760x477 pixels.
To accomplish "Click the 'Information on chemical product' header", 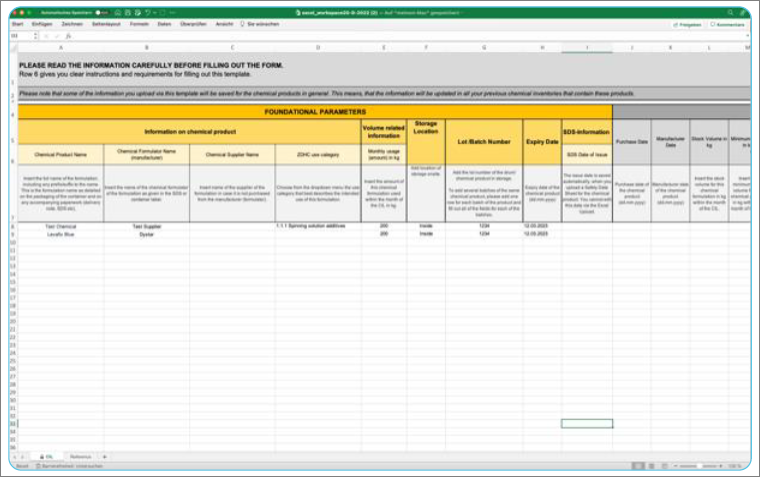I will click(x=190, y=131).
